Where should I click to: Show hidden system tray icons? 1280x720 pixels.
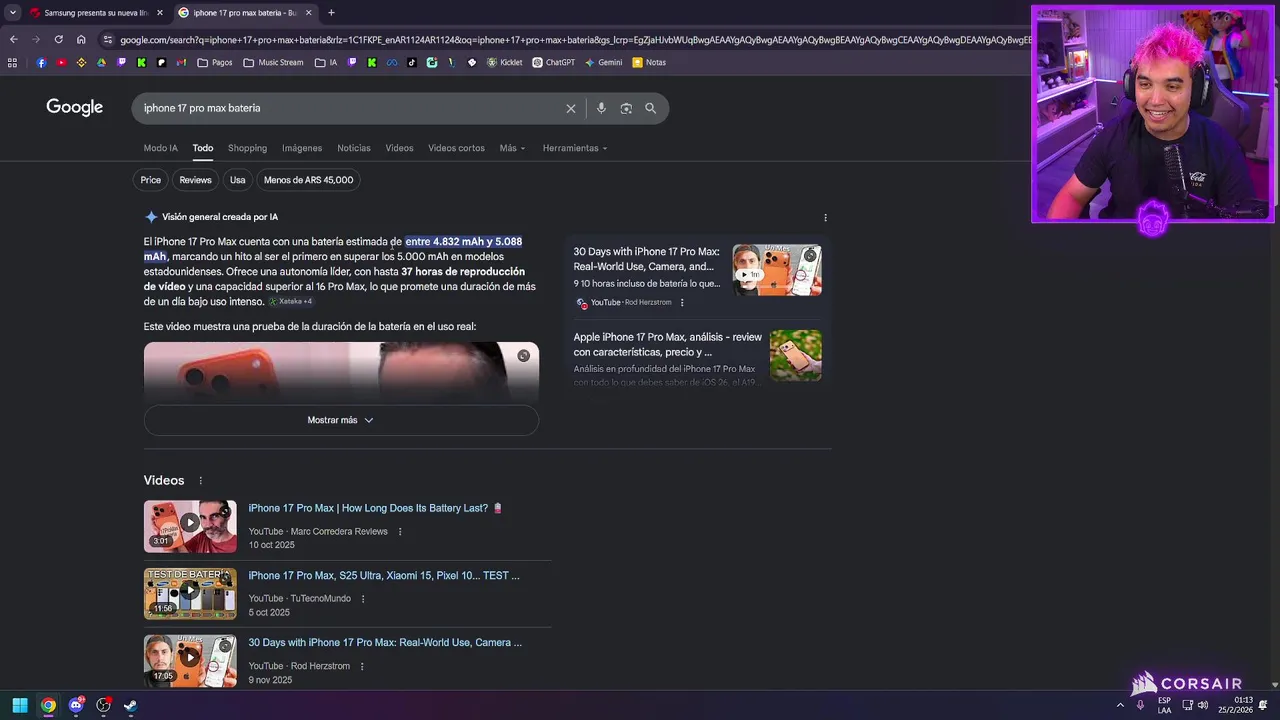1120,705
